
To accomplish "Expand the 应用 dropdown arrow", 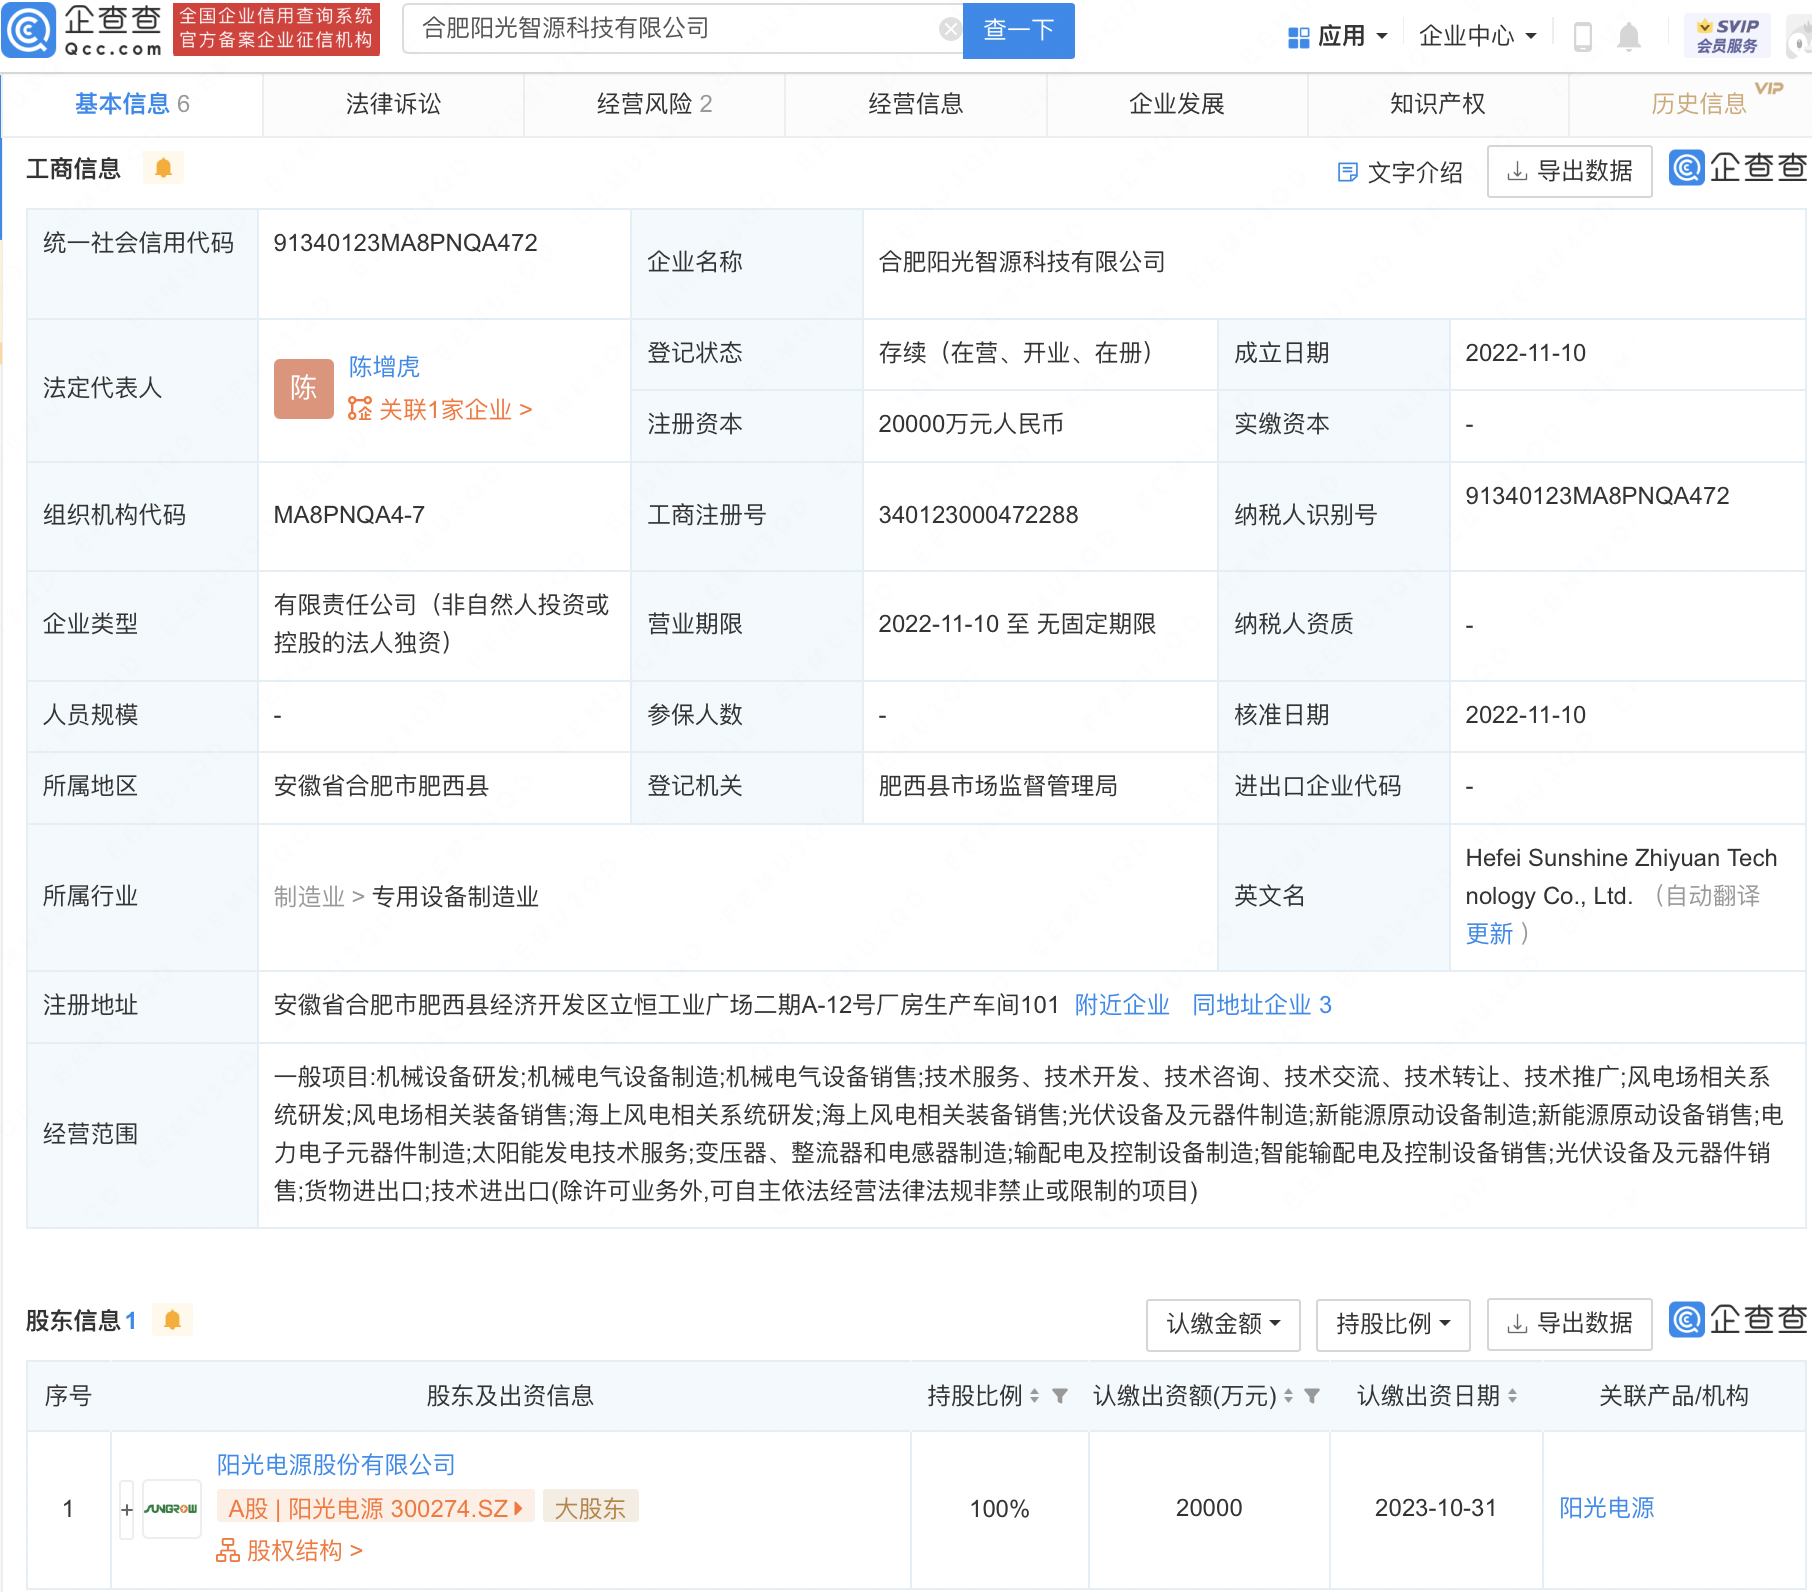I will tap(1382, 37).
